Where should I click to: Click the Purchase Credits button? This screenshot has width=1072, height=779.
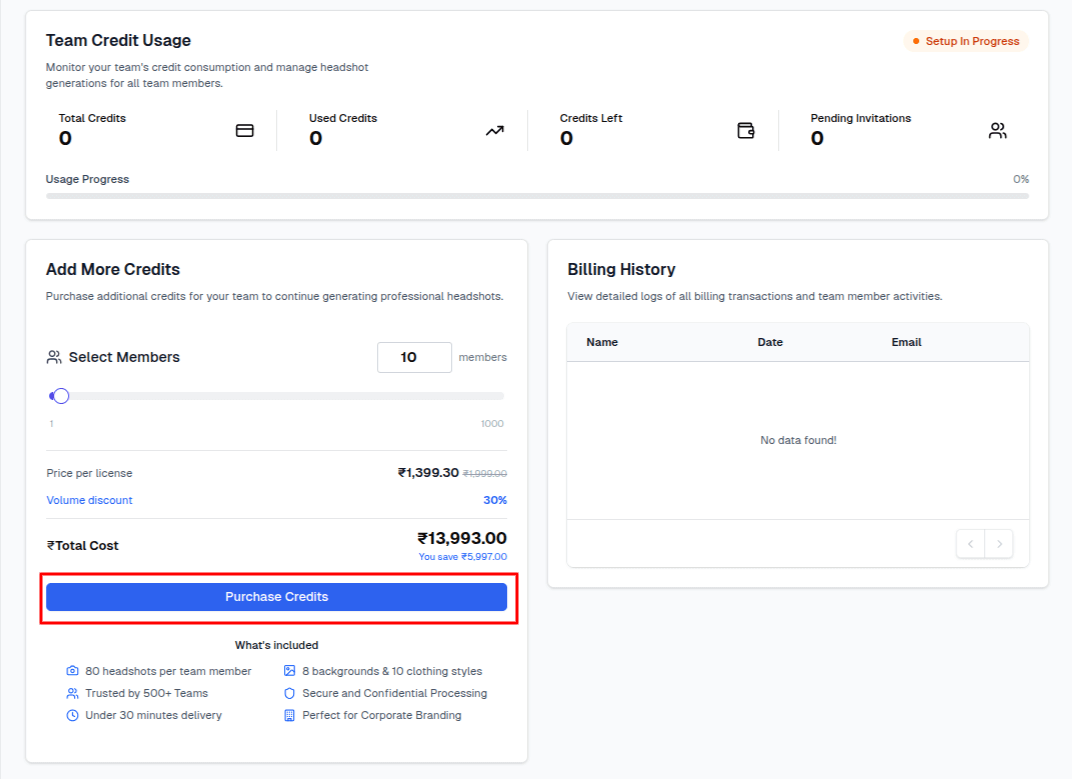pyautogui.click(x=277, y=597)
